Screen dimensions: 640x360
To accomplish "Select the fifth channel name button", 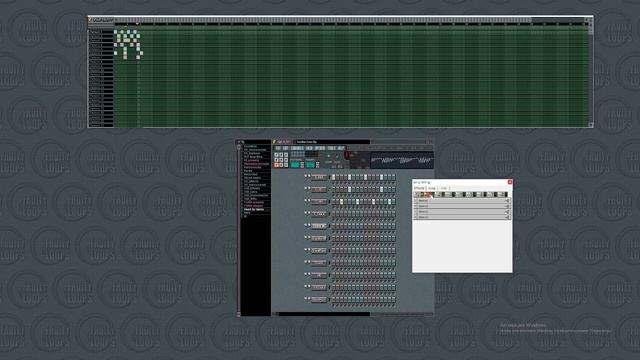I will (x=319, y=226).
